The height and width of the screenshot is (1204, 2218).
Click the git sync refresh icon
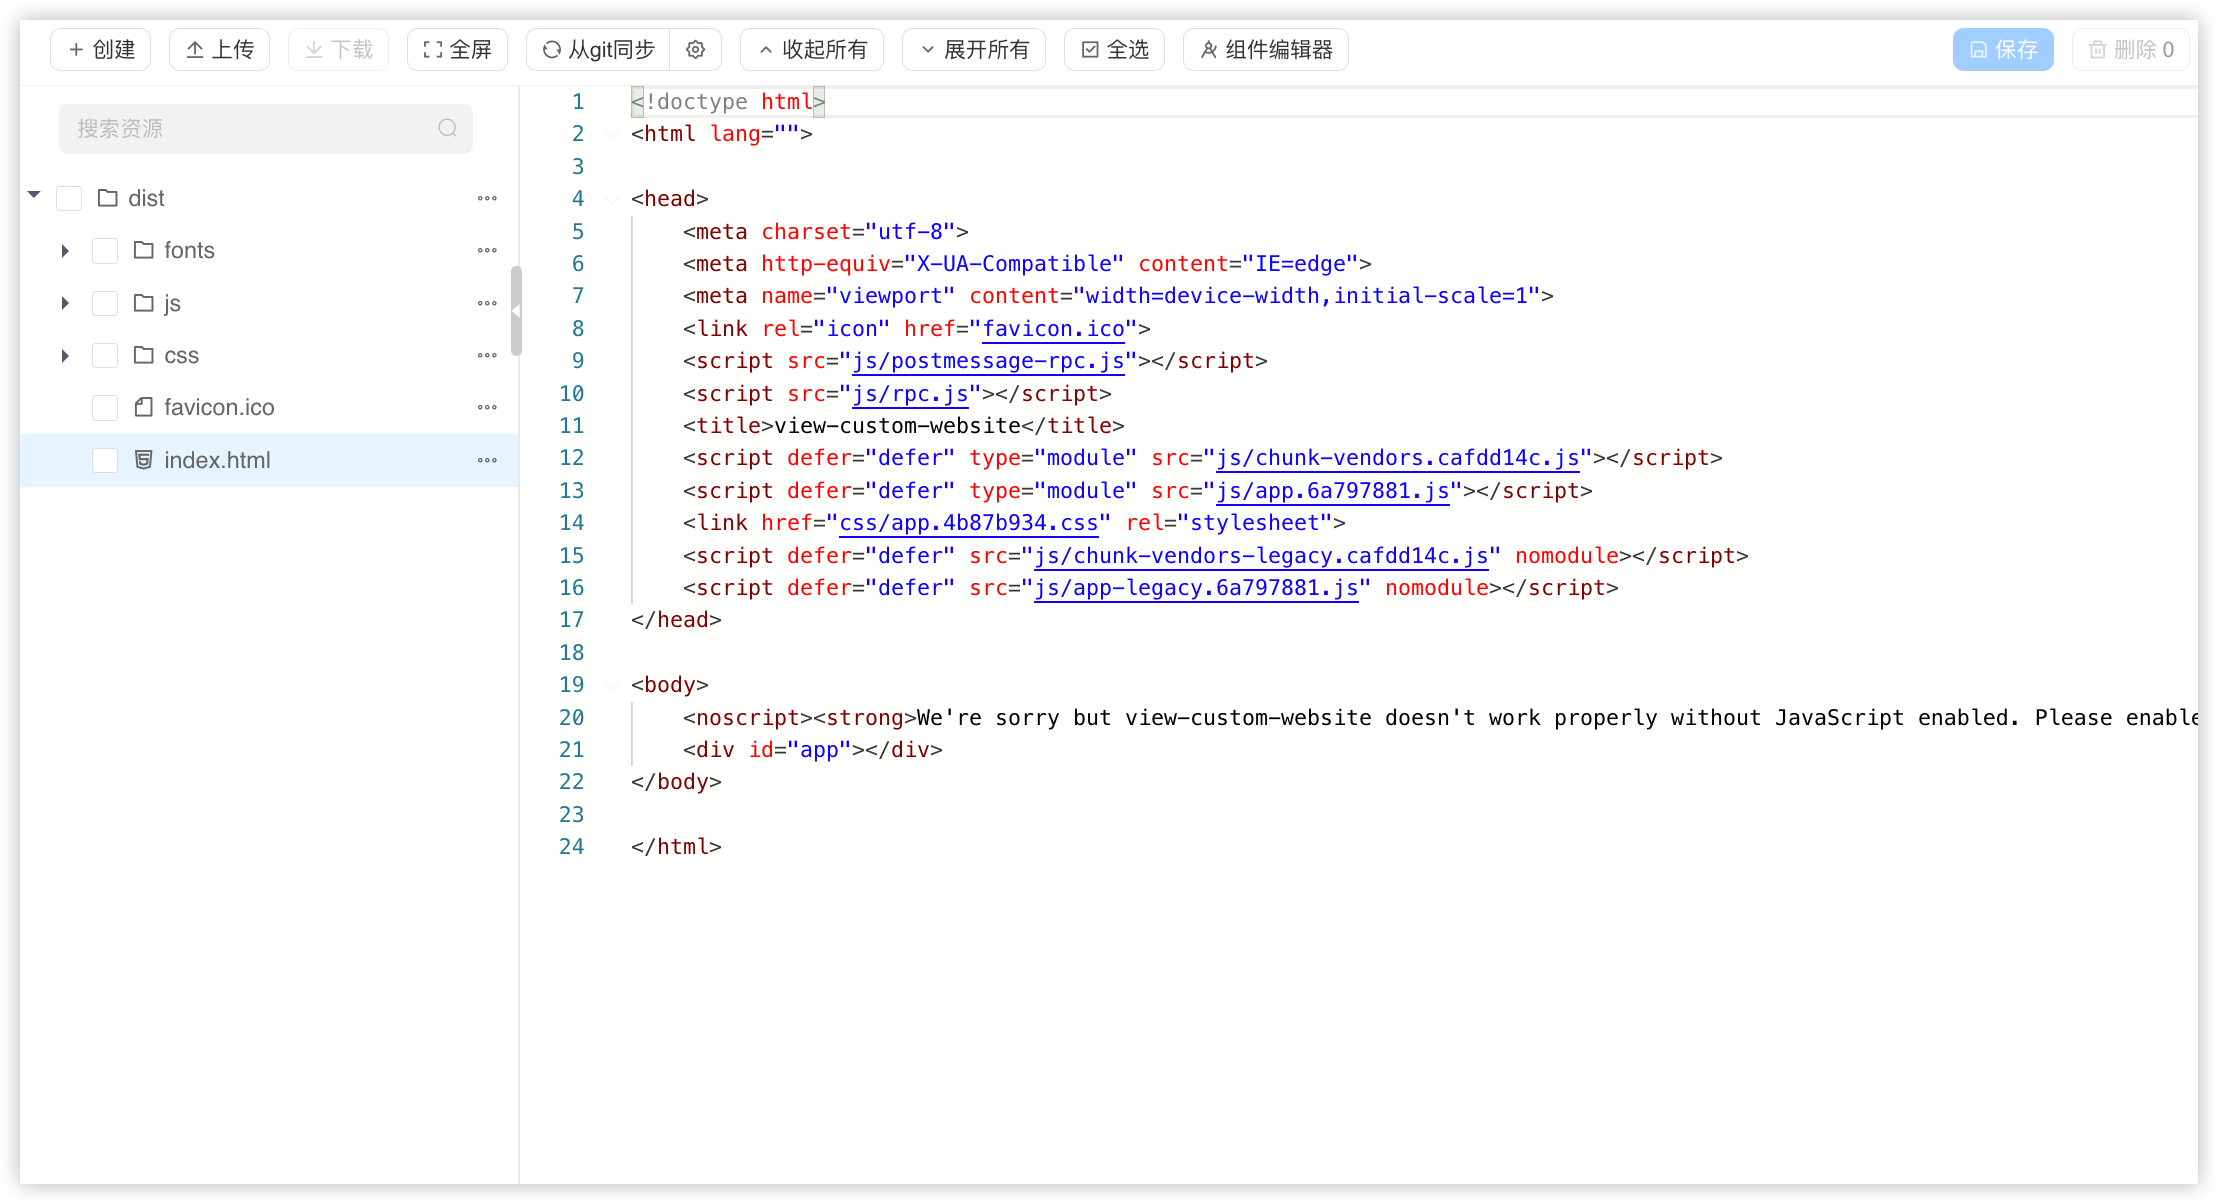point(552,50)
